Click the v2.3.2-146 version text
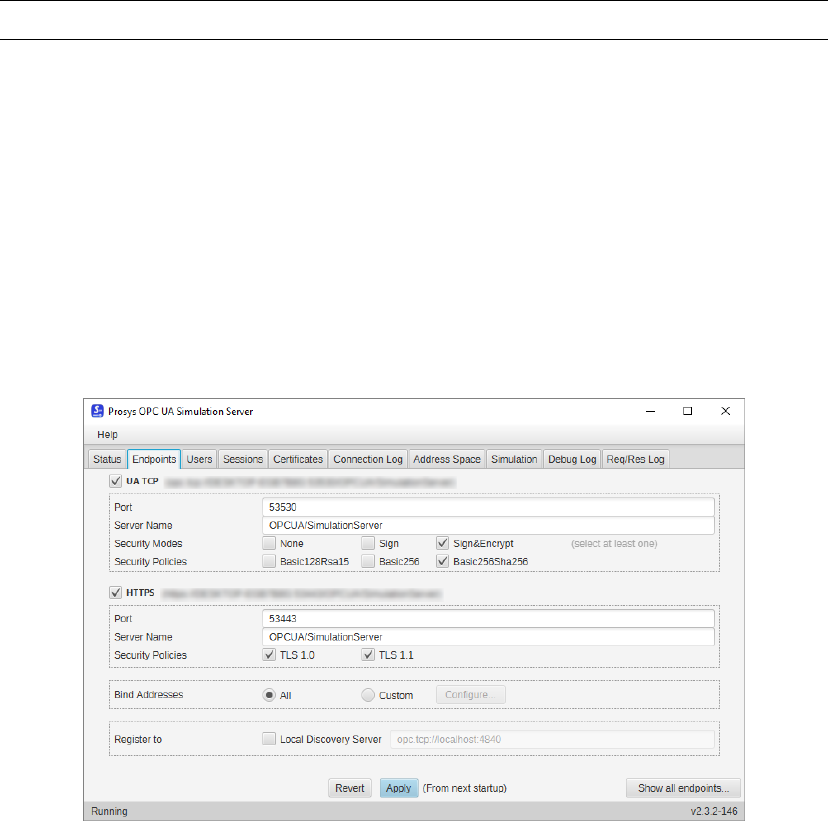Viewport: 828px width, 821px height. [x=714, y=811]
